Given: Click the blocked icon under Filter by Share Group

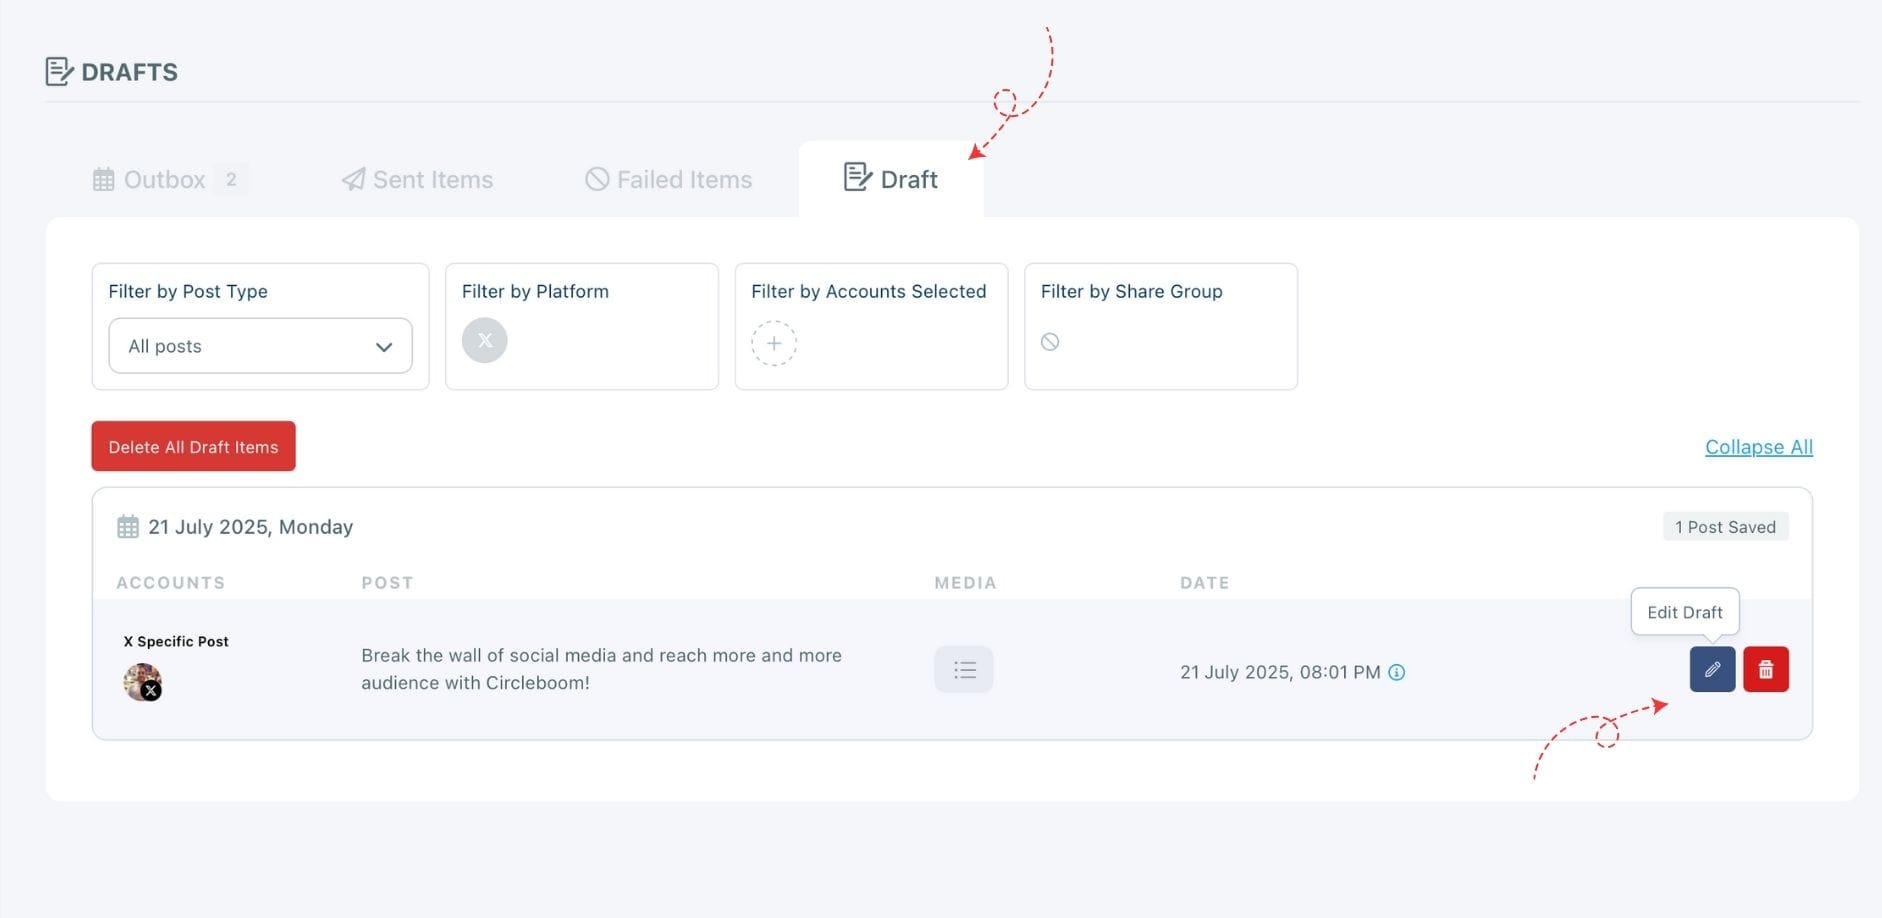Looking at the screenshot, I should [x=1051, y=341].
